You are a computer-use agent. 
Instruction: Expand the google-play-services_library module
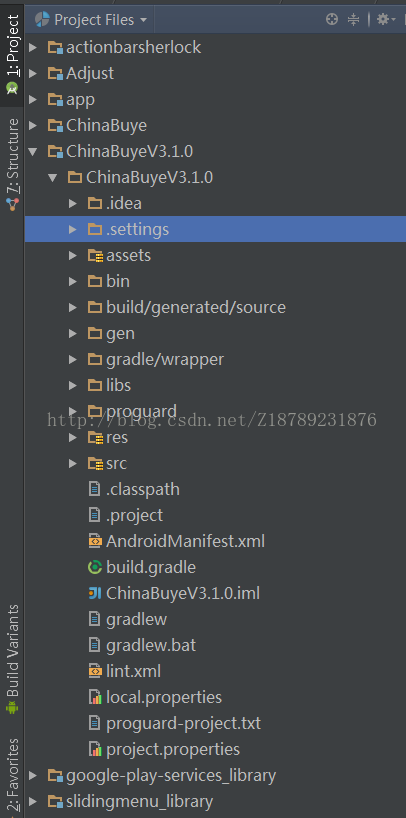coord(33,776)
